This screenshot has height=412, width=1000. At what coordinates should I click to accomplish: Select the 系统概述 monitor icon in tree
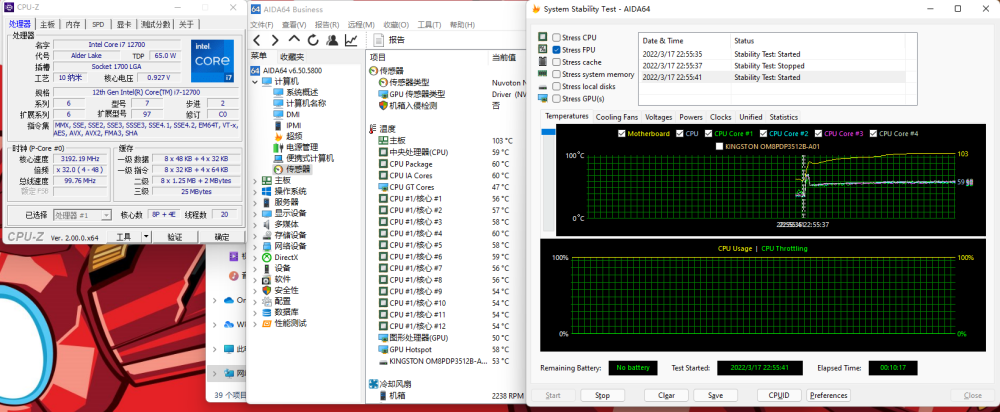tap(278, 92)
